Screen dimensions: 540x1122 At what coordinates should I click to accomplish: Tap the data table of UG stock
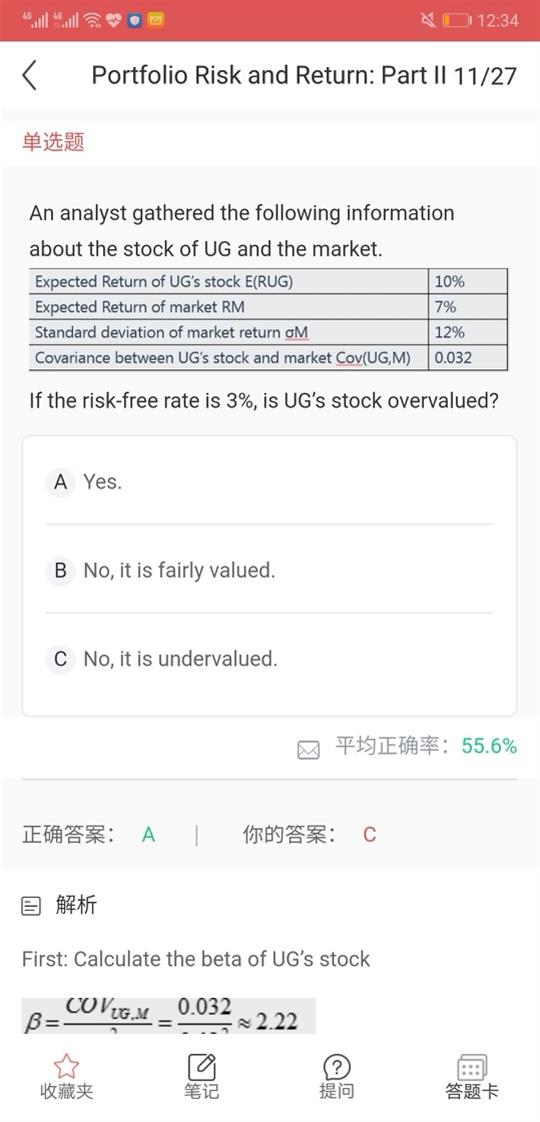click(268, 319)
